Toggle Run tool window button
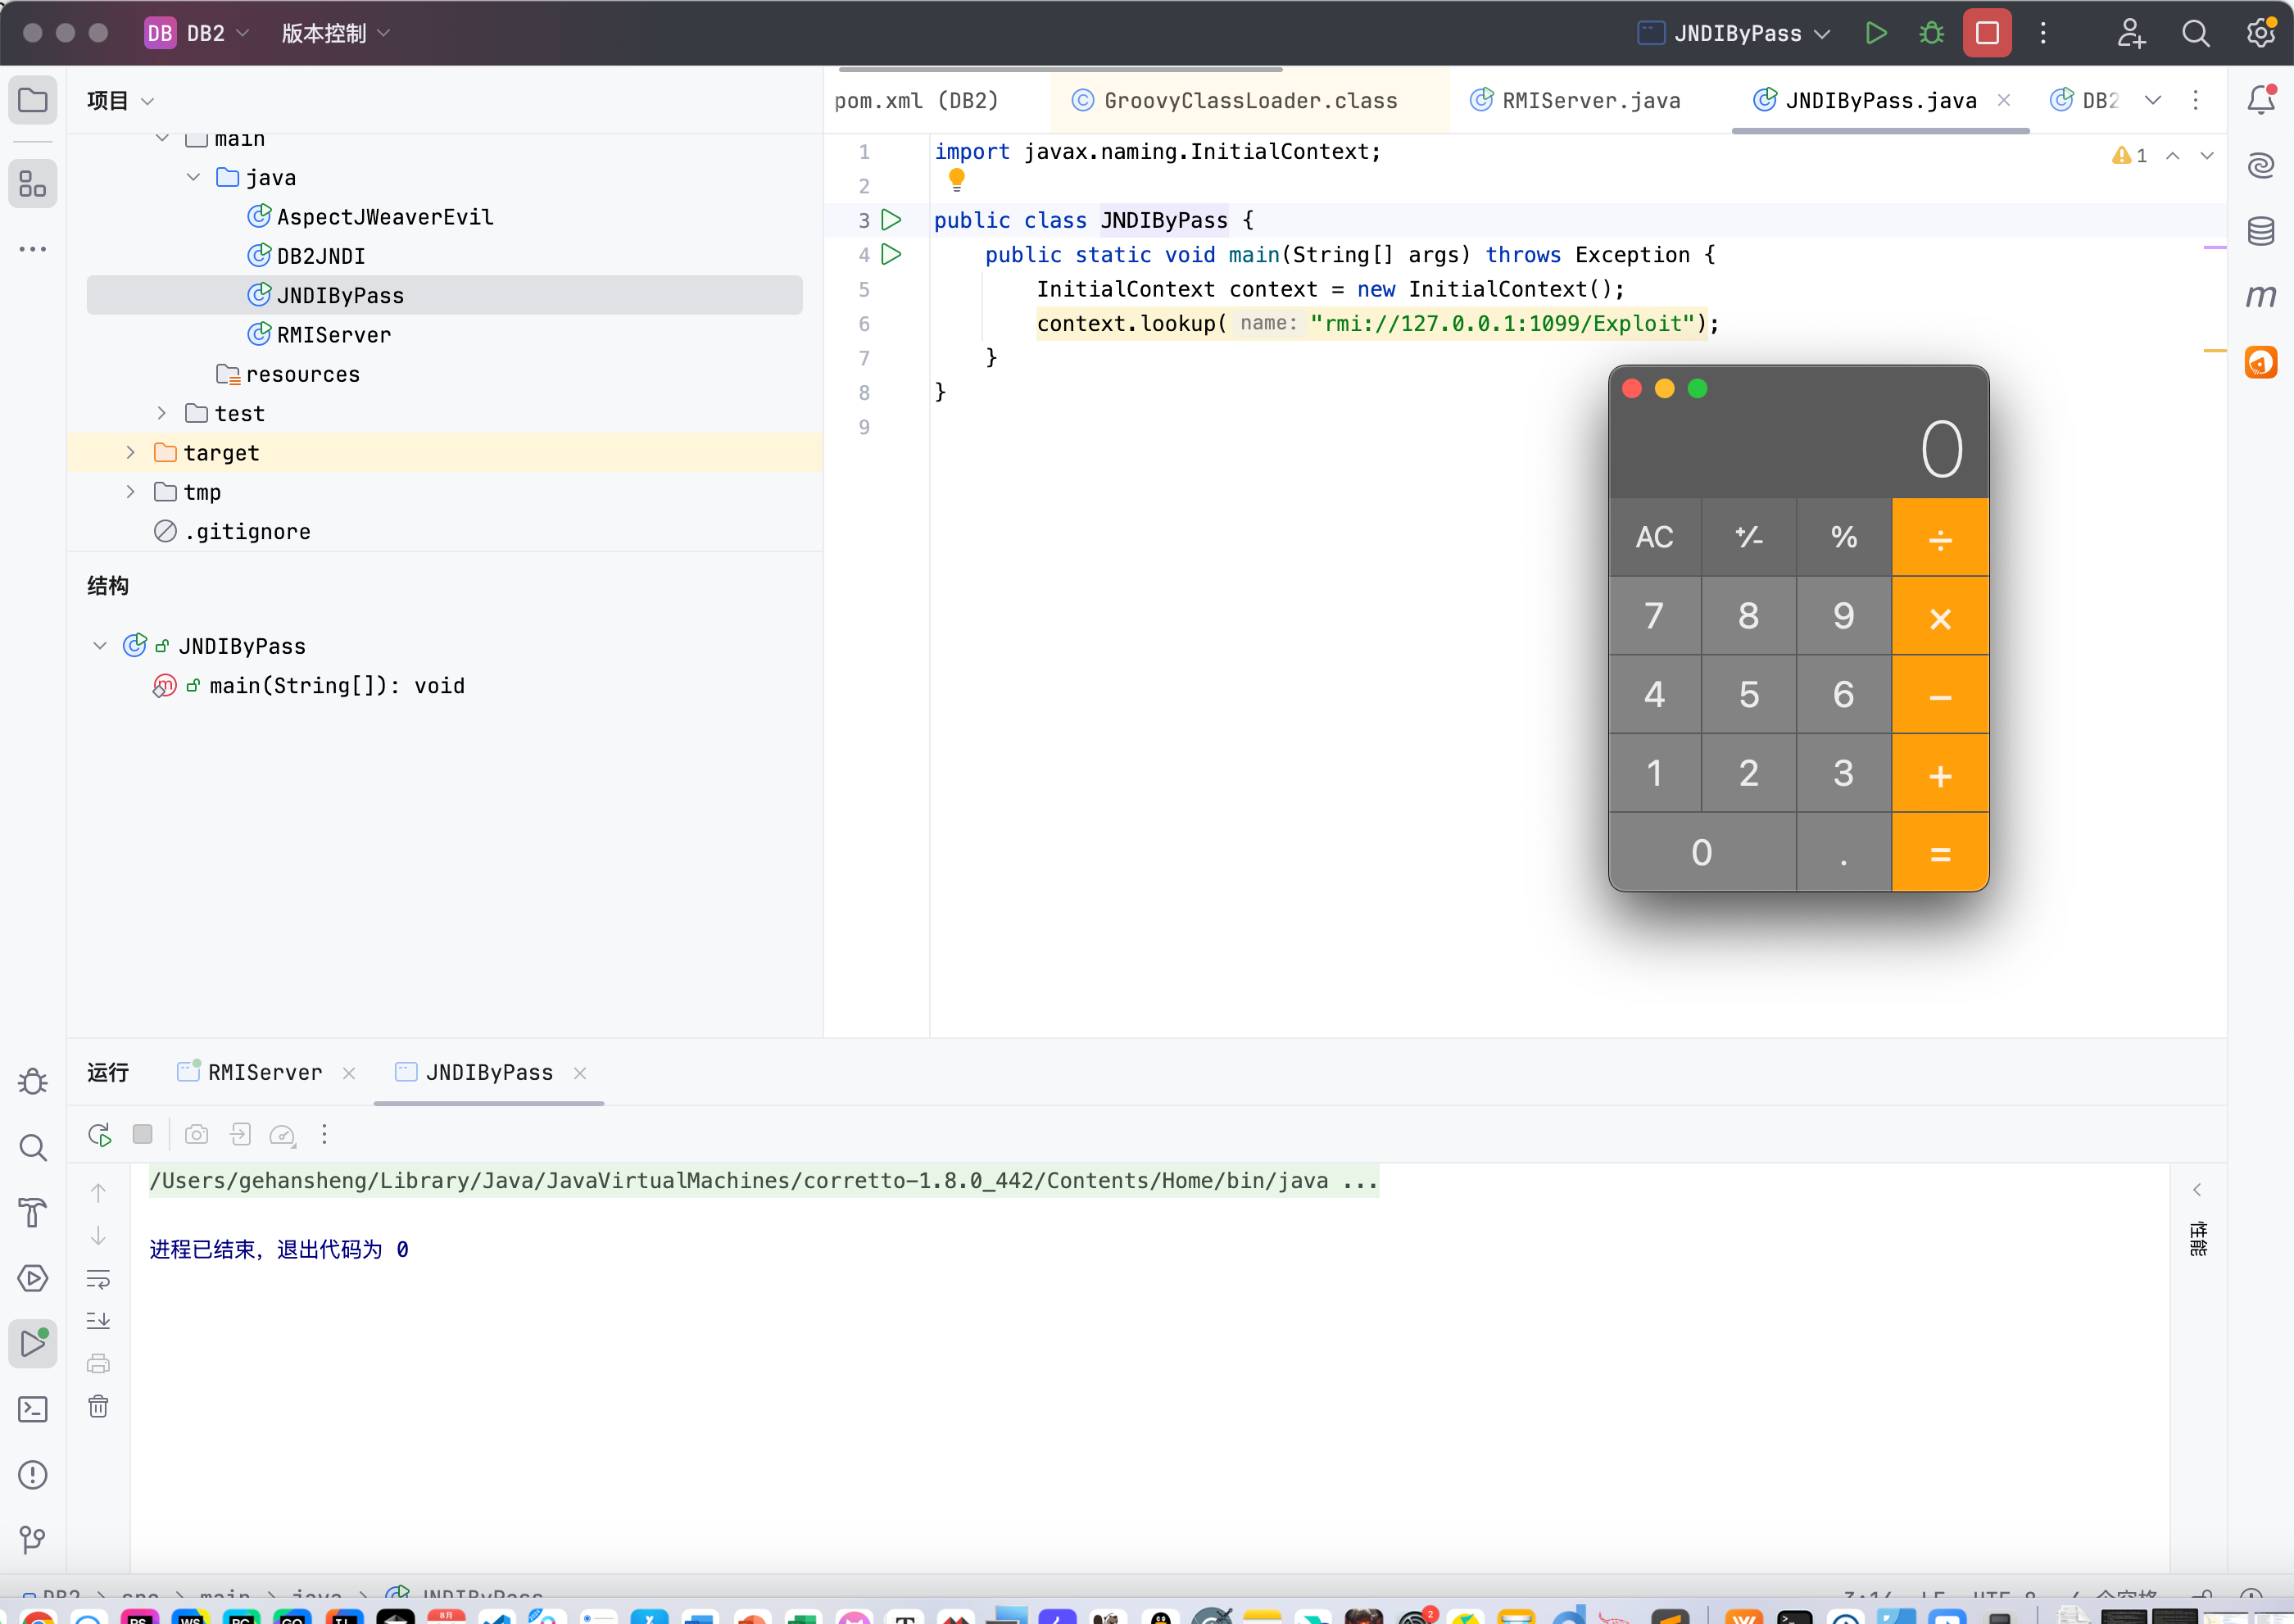Viewport: 2294px width, 1624px height. click(x=33, y=1343)
